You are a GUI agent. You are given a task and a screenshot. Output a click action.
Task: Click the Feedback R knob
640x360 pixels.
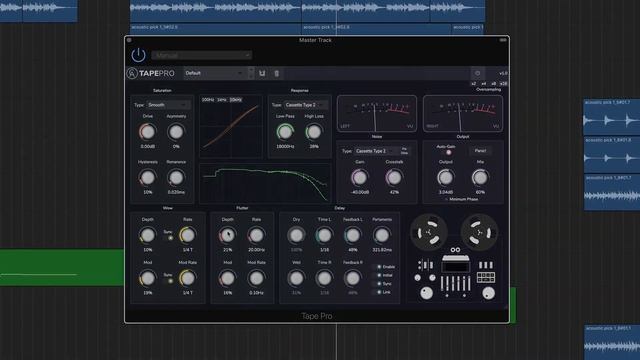coord(352,278)
